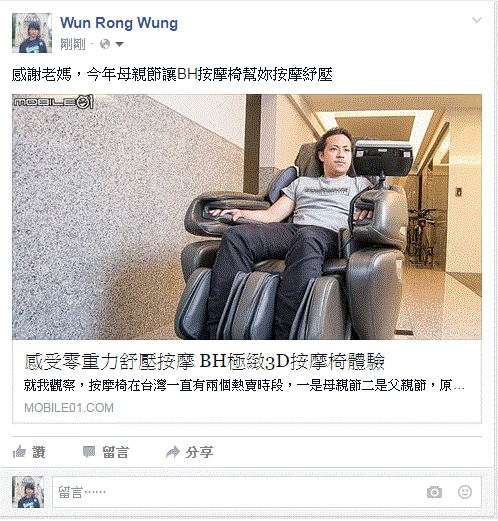498x521 pixels.
Task: Click the 分享 share button text
Action: pos(199,452)
